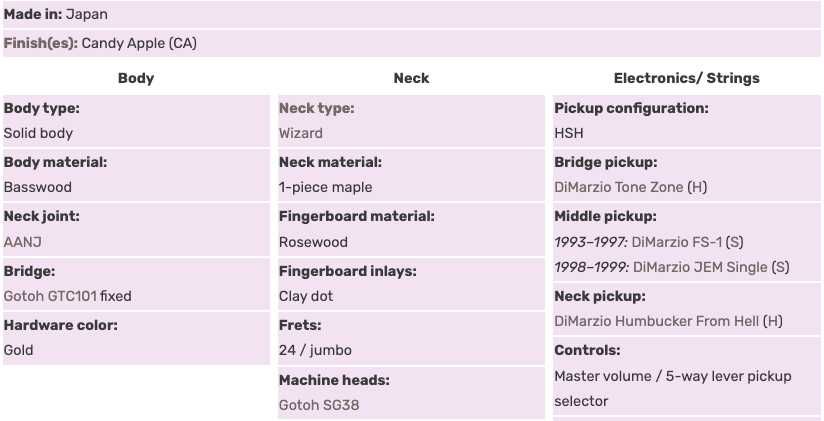Click the 1-piece maple neck material value
Viewport: 824px width, 421px height.
[x=325, y=187]
